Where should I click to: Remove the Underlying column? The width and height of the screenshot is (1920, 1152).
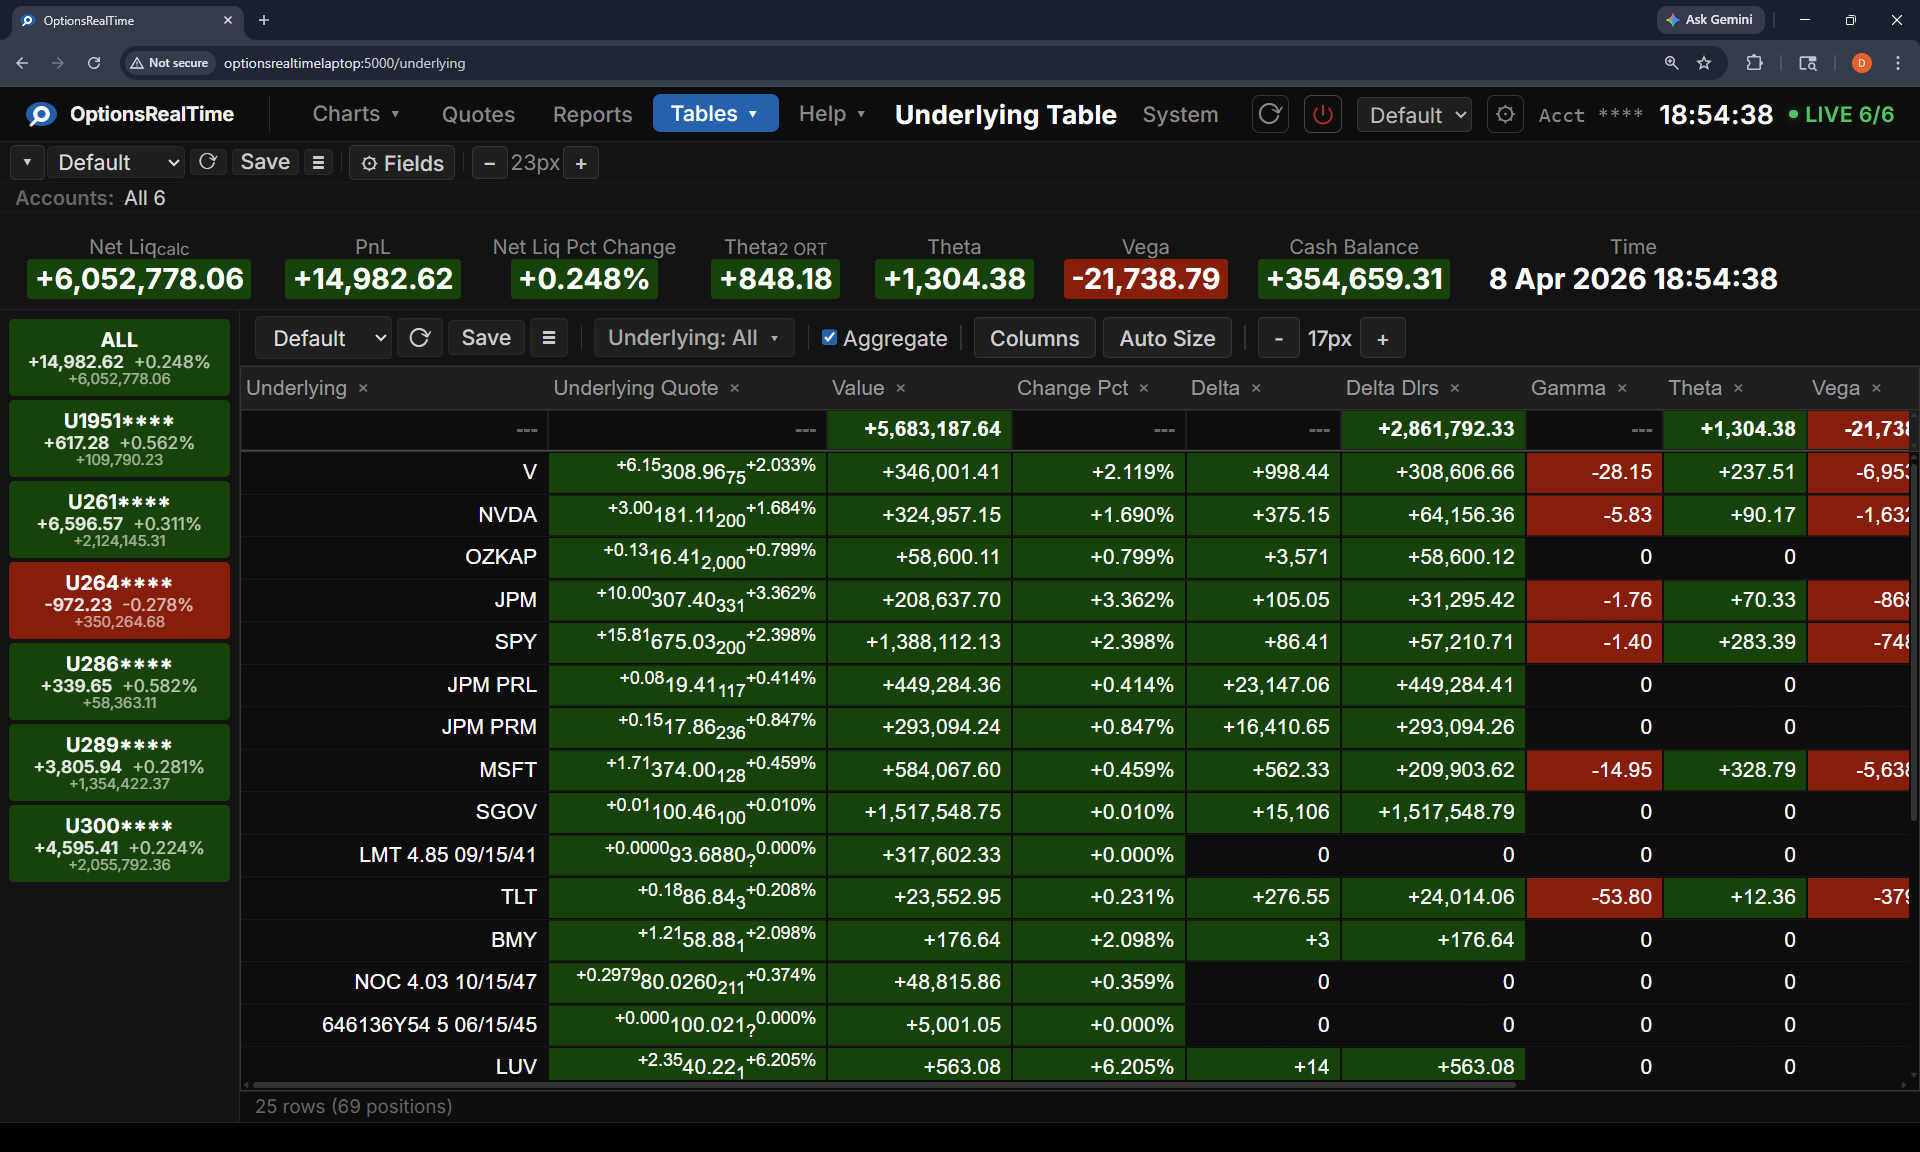363,388
